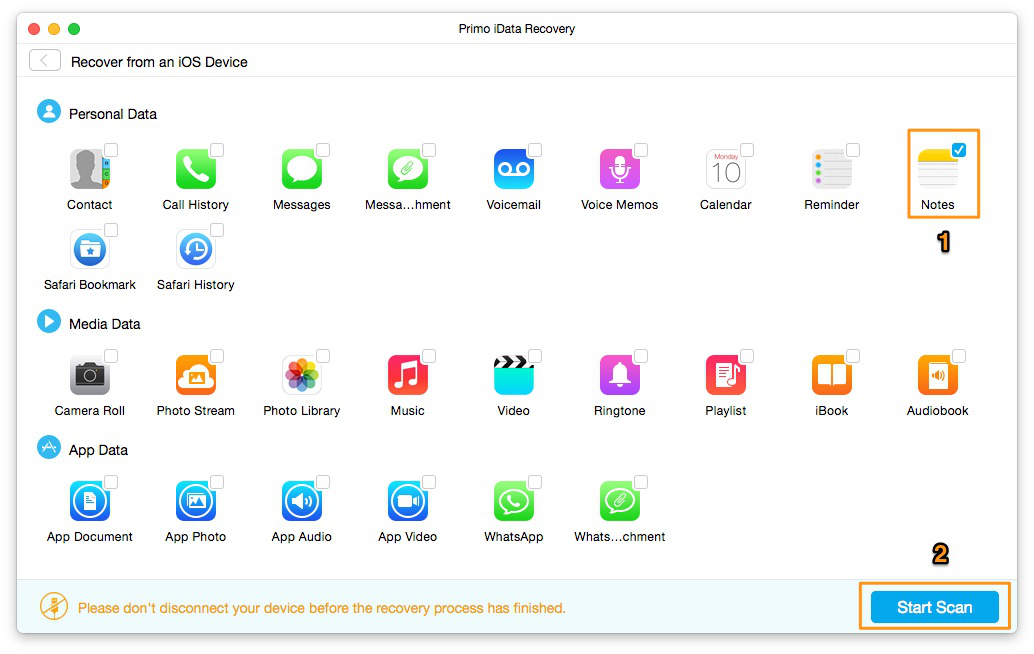Image resolution: width=1034 pixels, height=654 pixels.
Task: Select the App Document icon
Action: 90,501
